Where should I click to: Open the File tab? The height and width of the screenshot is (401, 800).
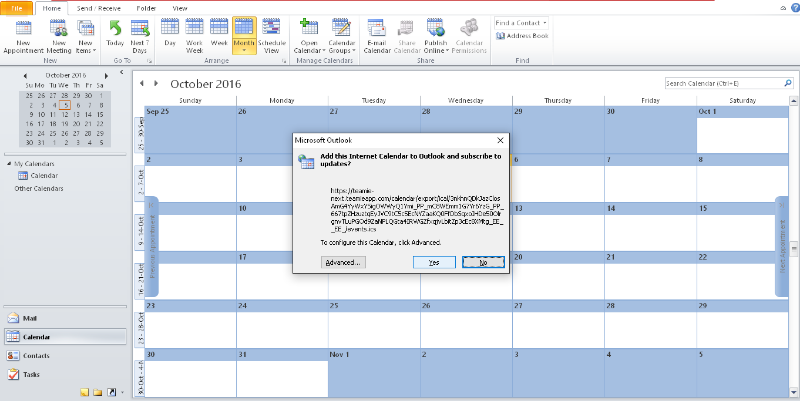coord(17,8)
